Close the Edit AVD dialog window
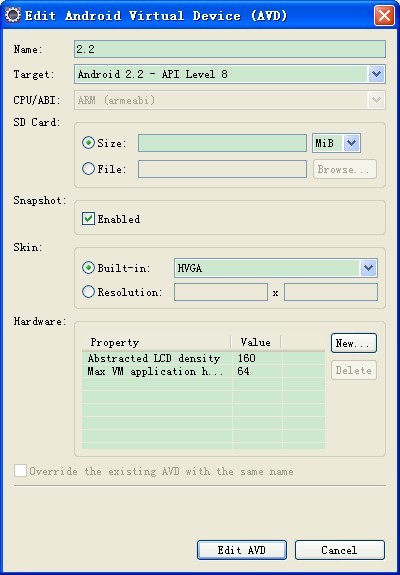 pyautogui.click(x=384, y=16)
